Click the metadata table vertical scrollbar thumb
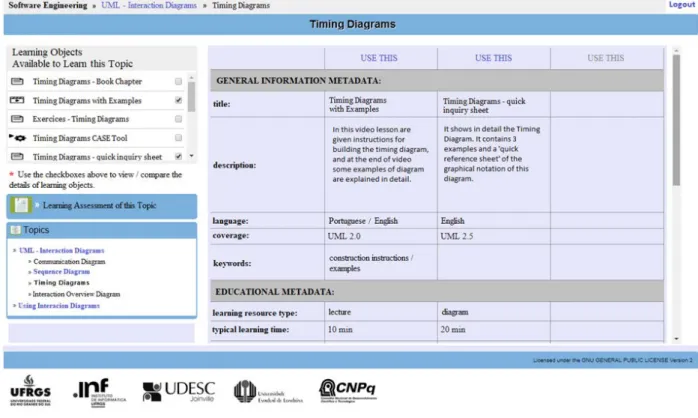The height and width of the screenshot is (418, 698). point(676,120)
